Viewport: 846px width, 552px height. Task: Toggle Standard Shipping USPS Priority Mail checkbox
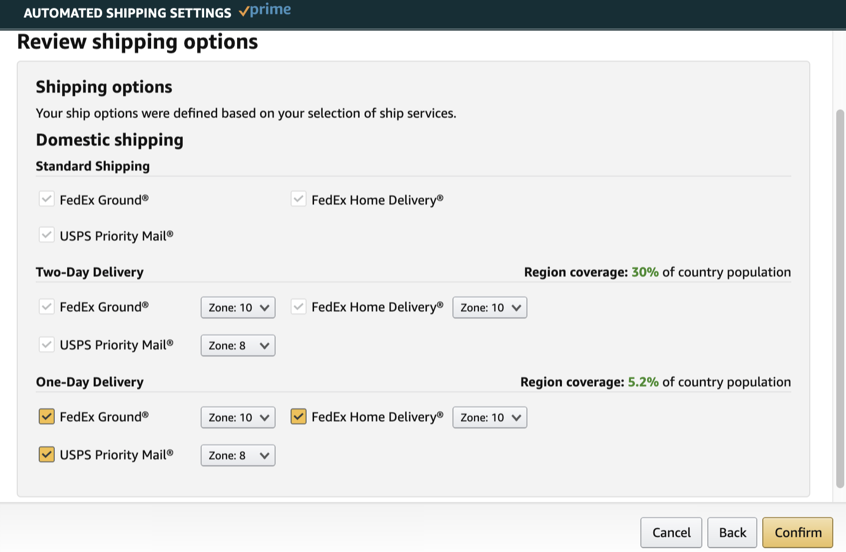click(x=47, y=235)
